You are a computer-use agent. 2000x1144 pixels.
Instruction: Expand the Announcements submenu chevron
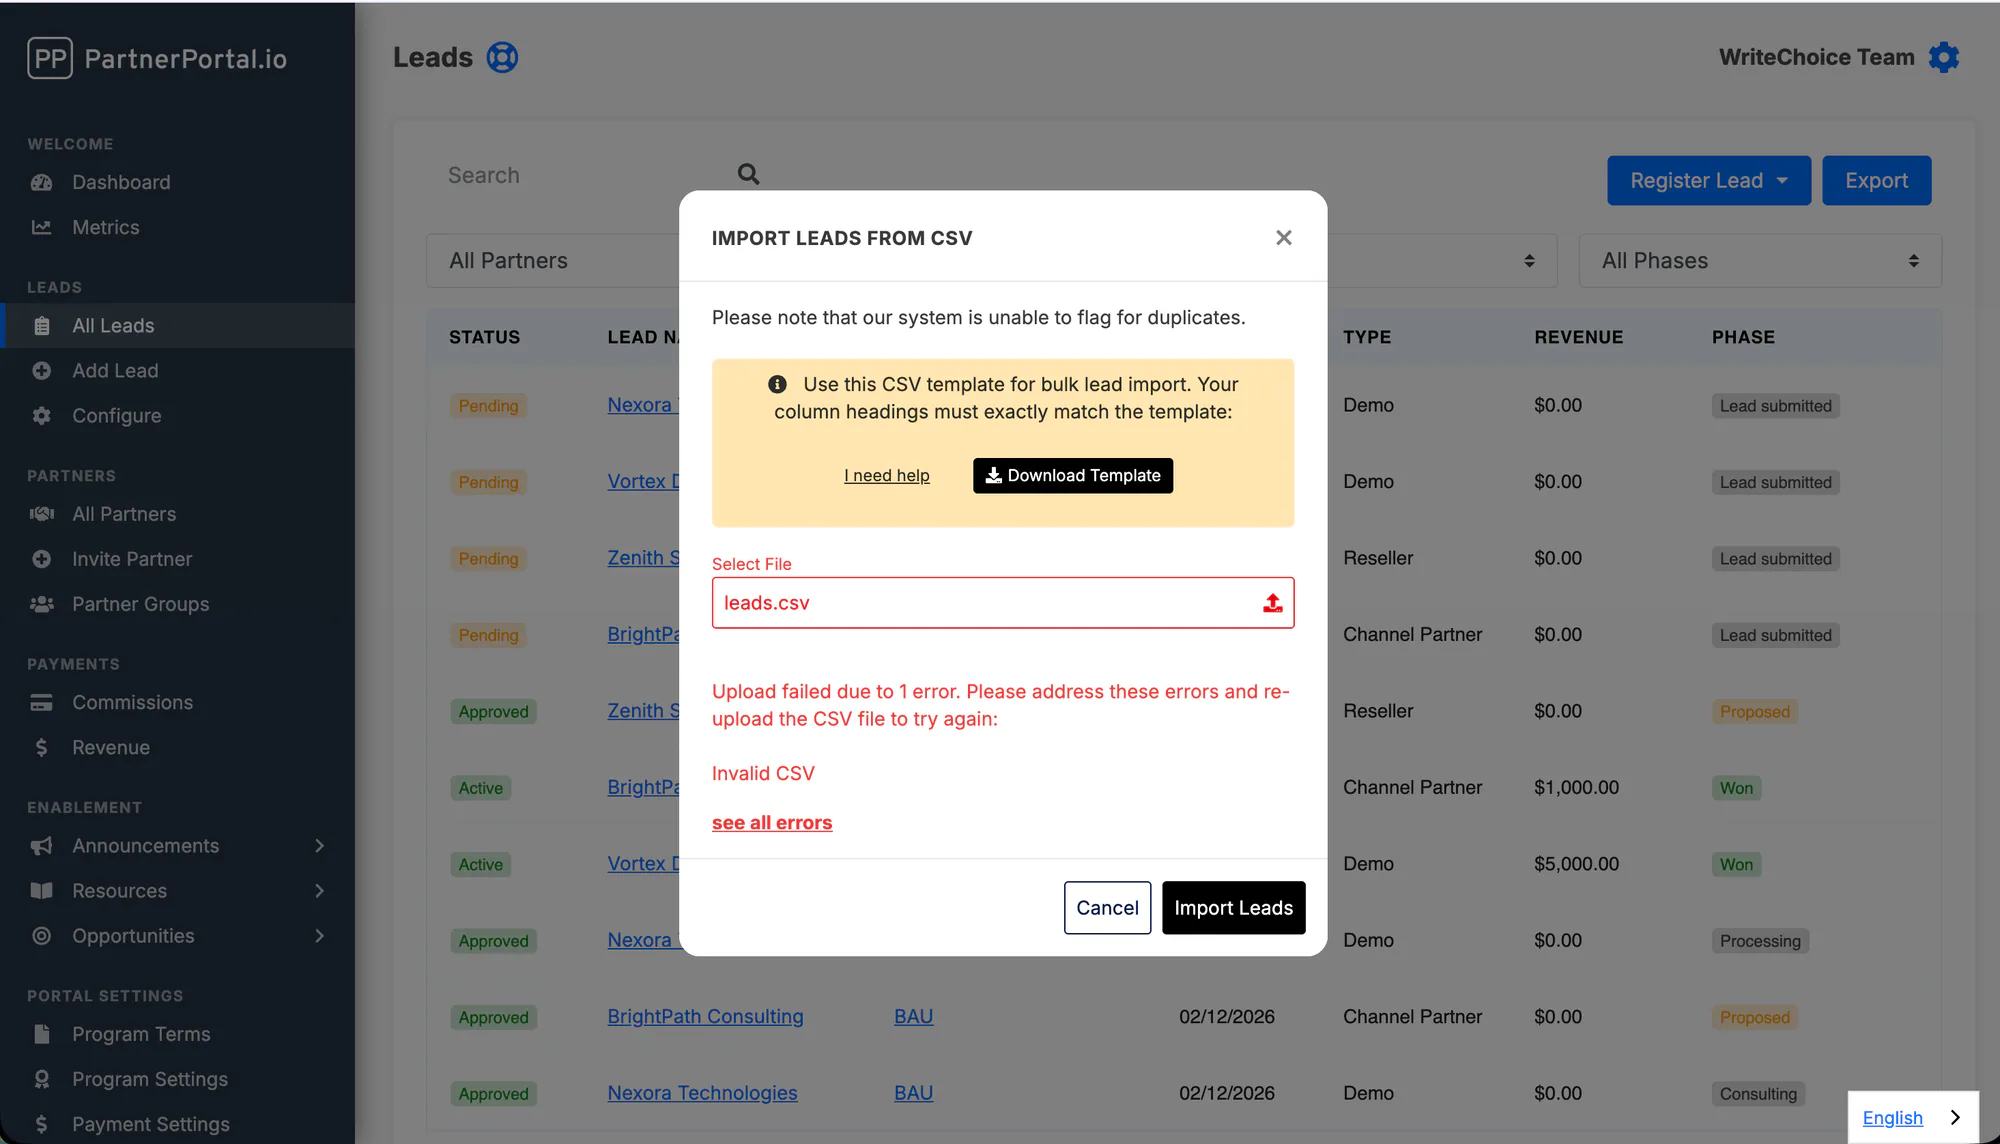(320, 846)
